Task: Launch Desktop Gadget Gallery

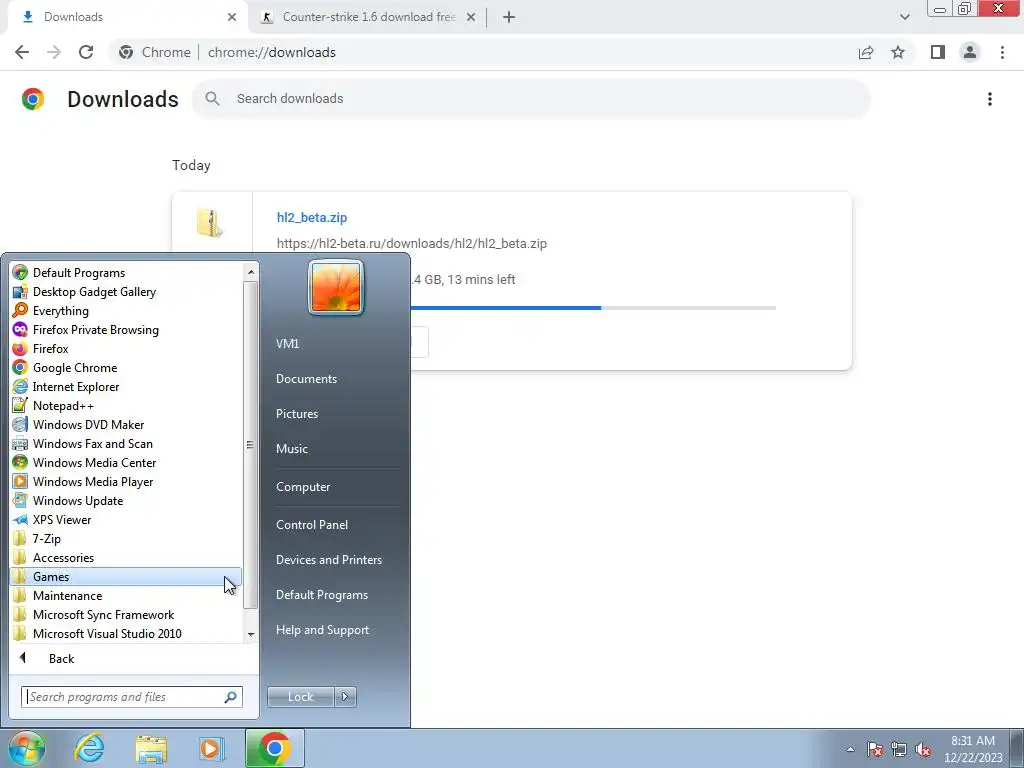Action: click(94, 292)
